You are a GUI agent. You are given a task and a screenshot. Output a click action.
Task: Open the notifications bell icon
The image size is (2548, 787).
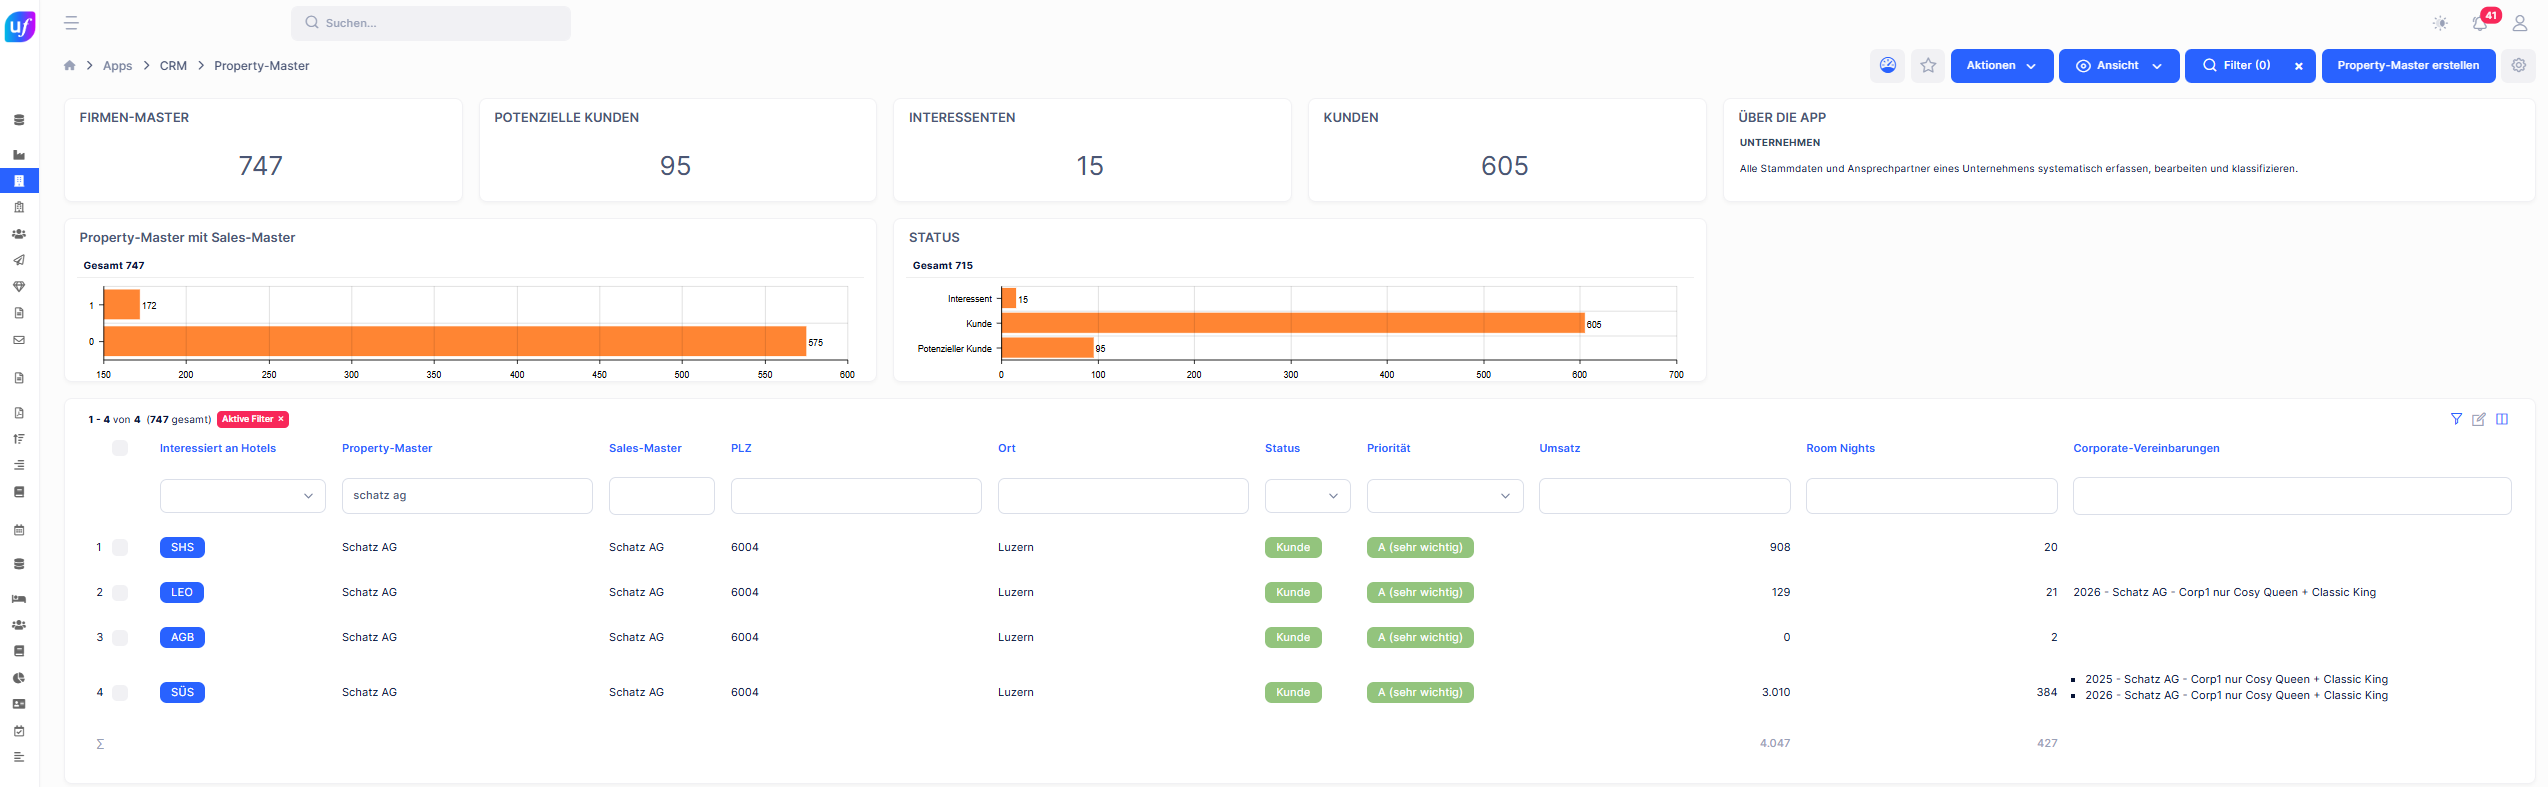[x=2480, y=23]
